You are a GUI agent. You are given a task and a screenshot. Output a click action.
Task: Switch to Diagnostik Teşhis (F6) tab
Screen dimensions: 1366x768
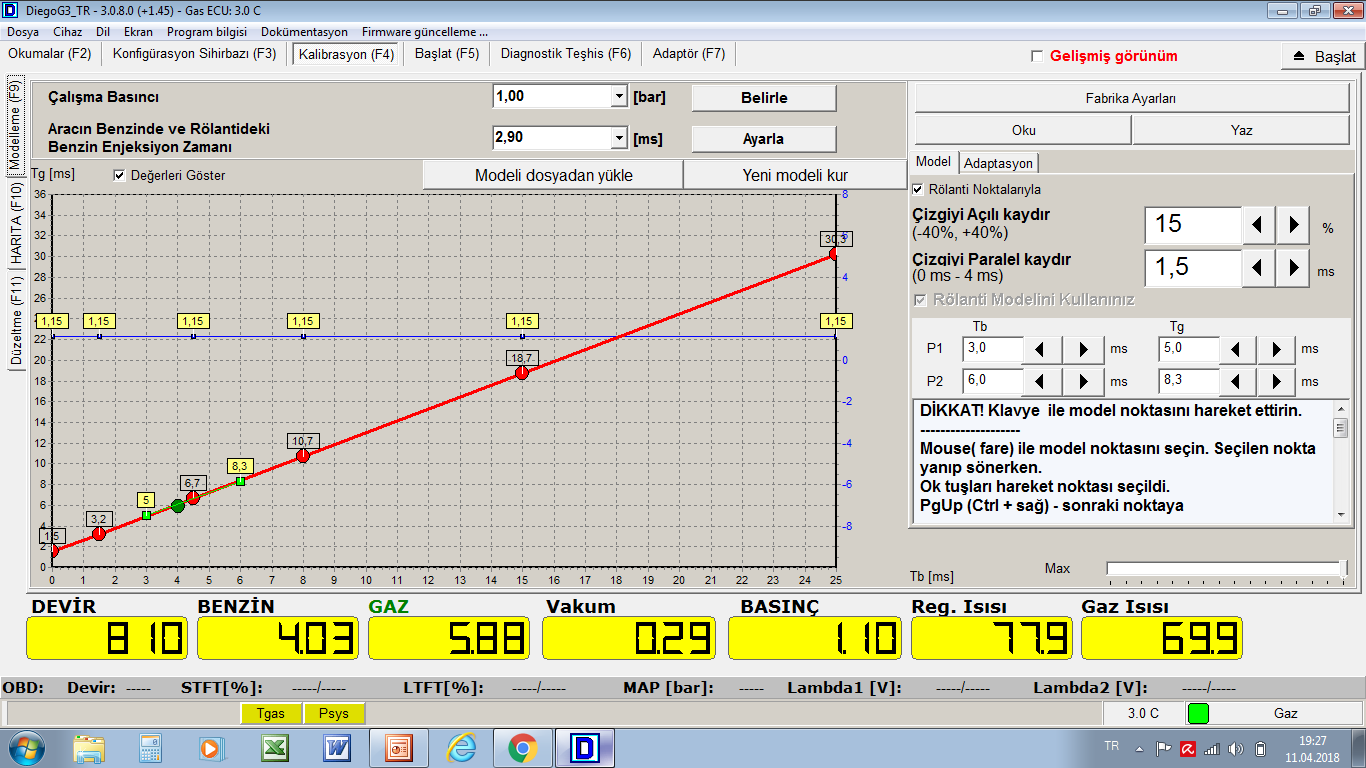[566, 54]
